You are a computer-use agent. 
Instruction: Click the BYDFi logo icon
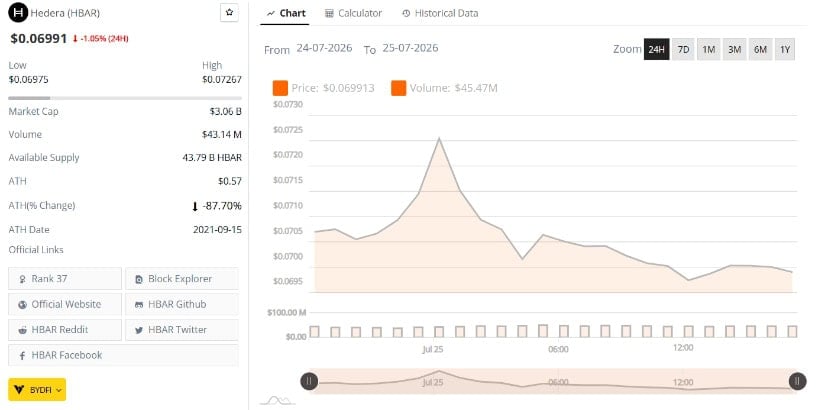20,390
